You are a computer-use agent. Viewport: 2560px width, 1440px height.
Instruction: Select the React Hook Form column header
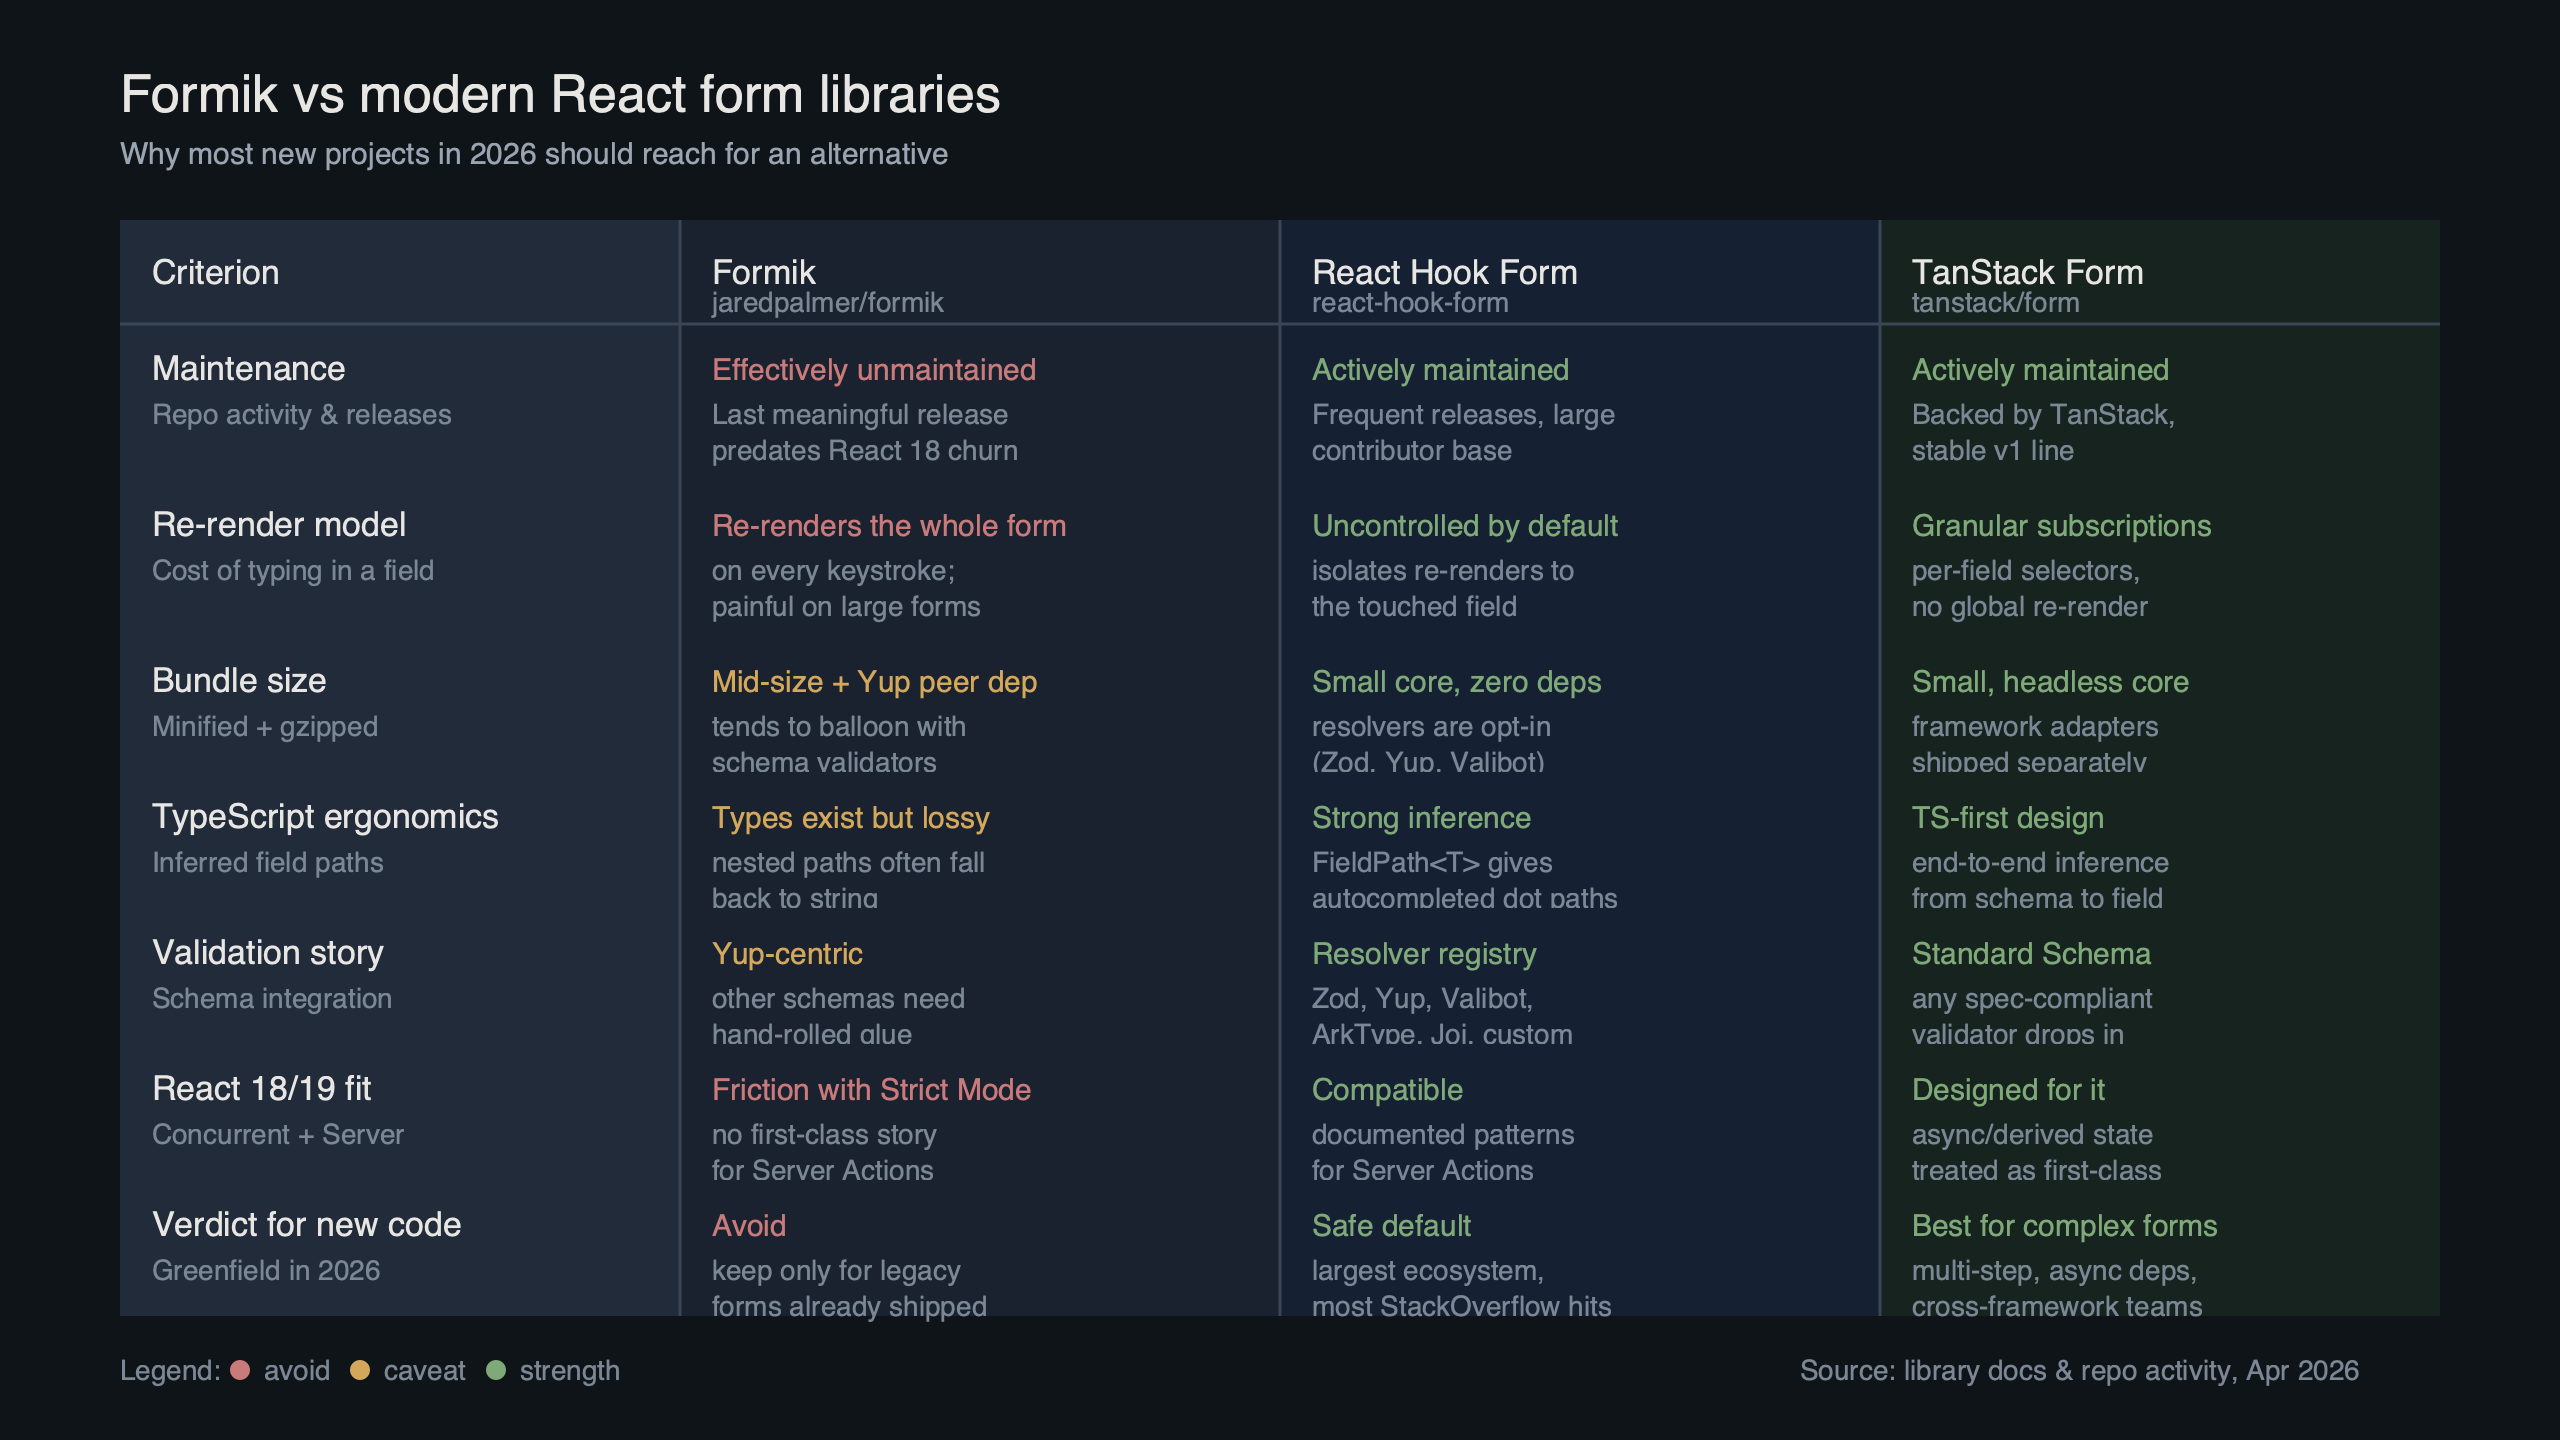(x=1444, y=272)
